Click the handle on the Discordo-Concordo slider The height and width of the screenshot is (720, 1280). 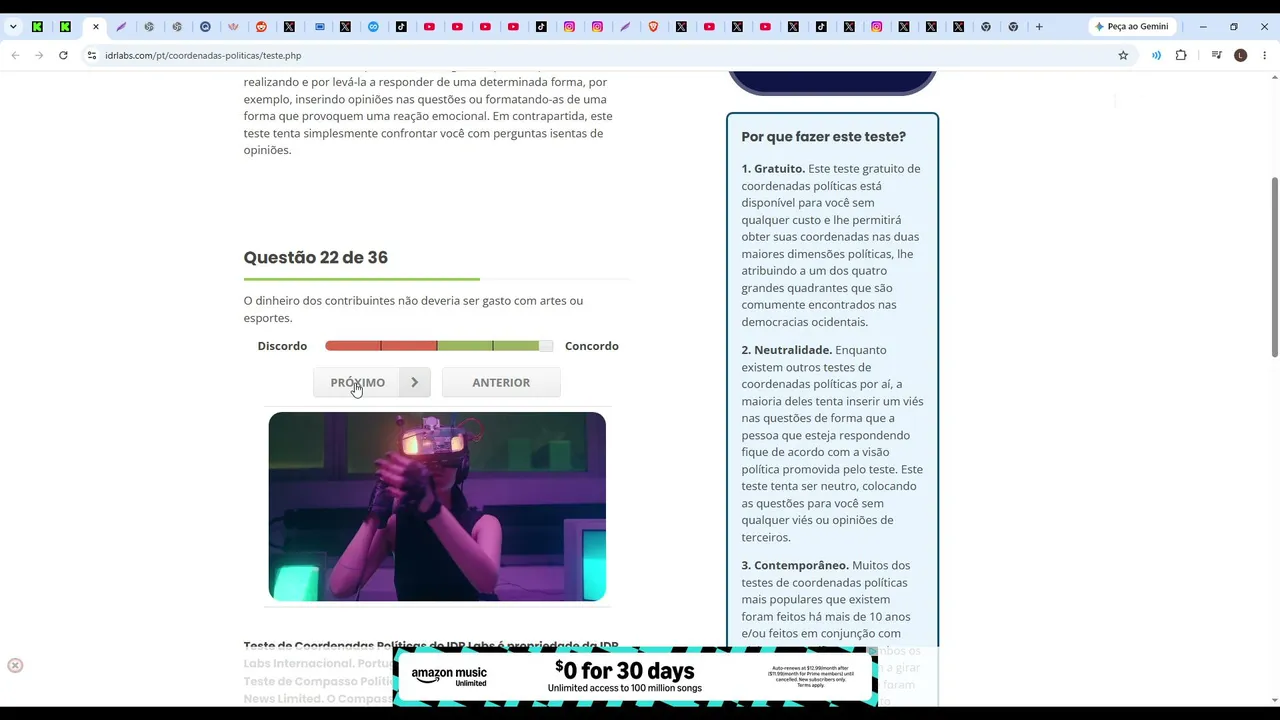click(546, 346)
